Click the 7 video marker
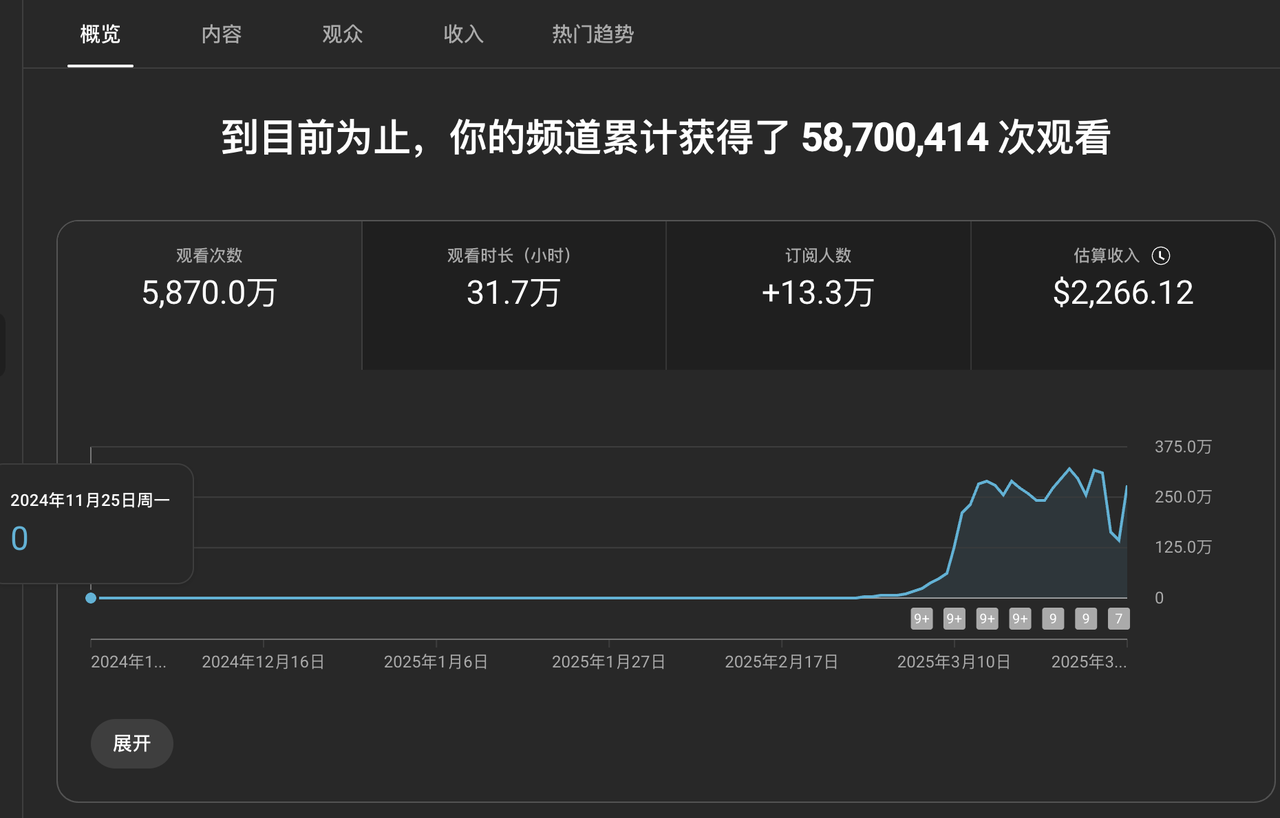Image resolution: width=1280 pixels, height=818 pixels. tap(1119, 619)
